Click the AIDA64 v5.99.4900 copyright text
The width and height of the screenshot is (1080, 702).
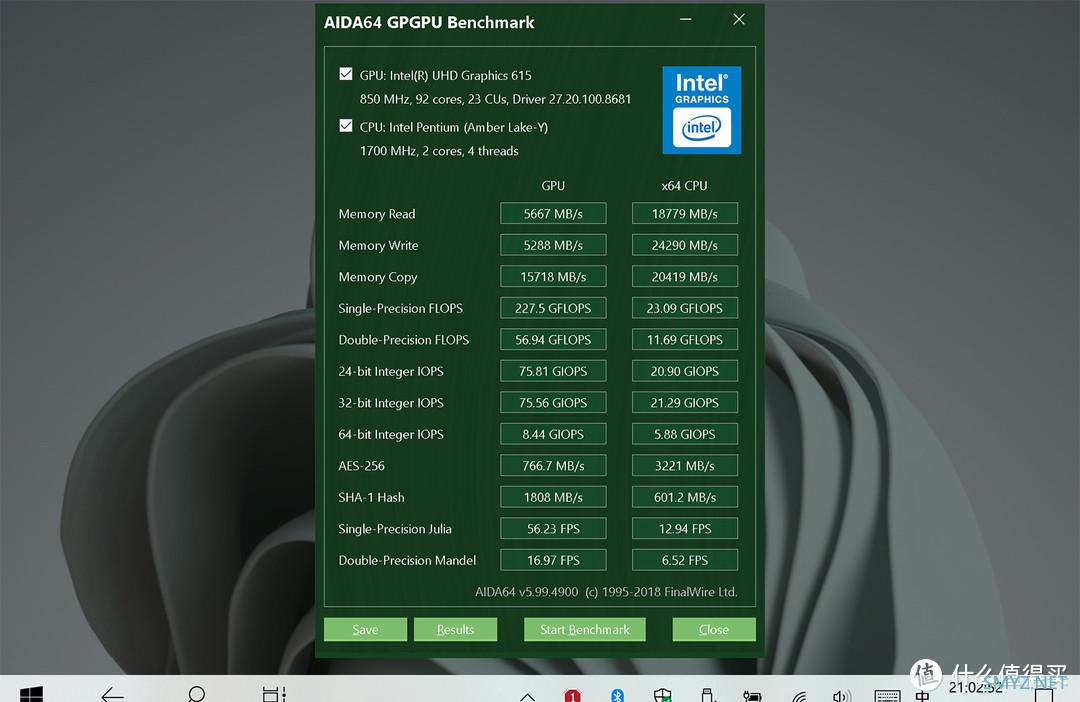tap(606, 592)
